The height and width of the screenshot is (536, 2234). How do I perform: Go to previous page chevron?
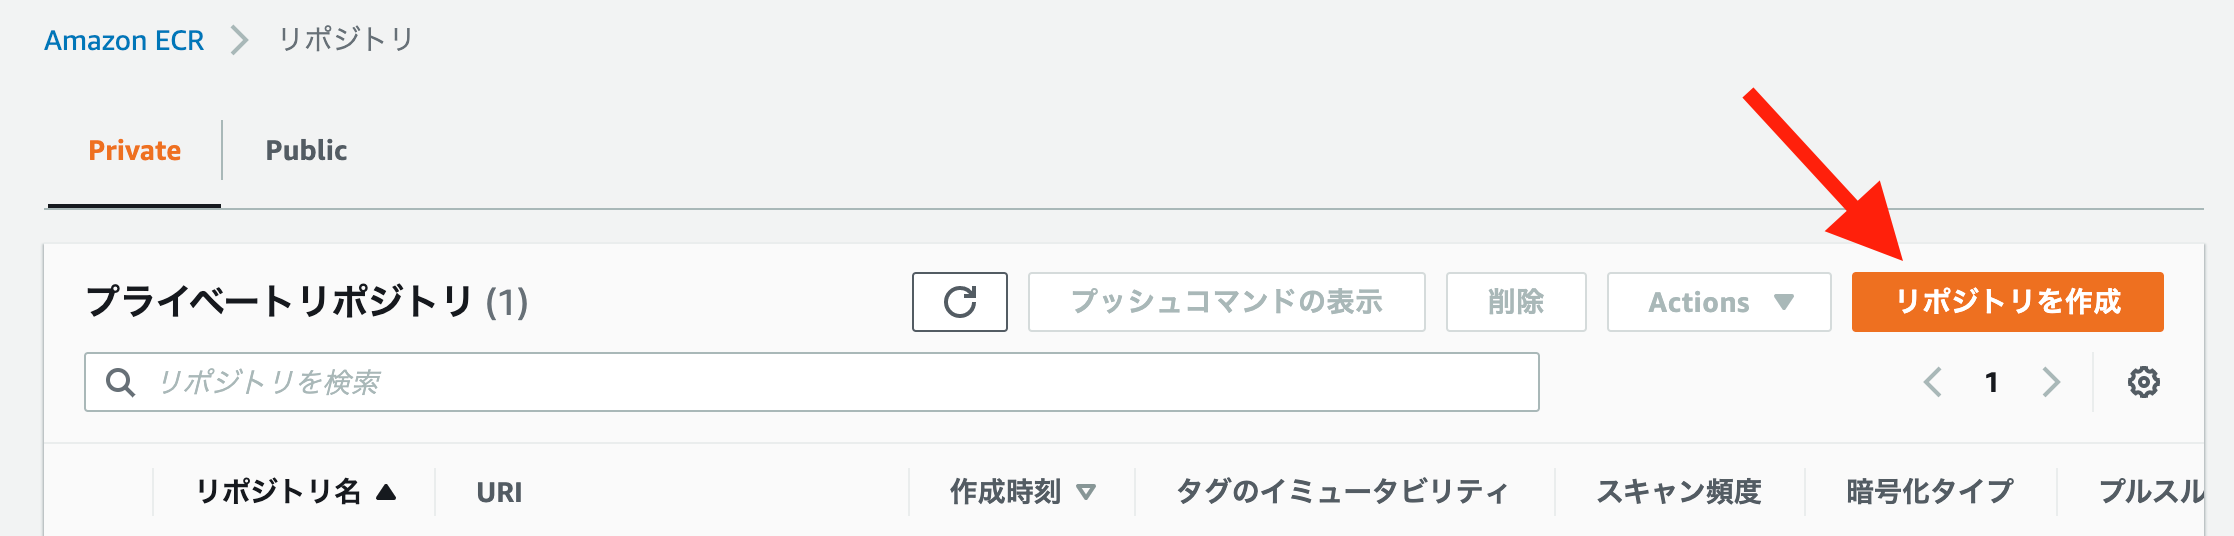tap(1933, 382)
